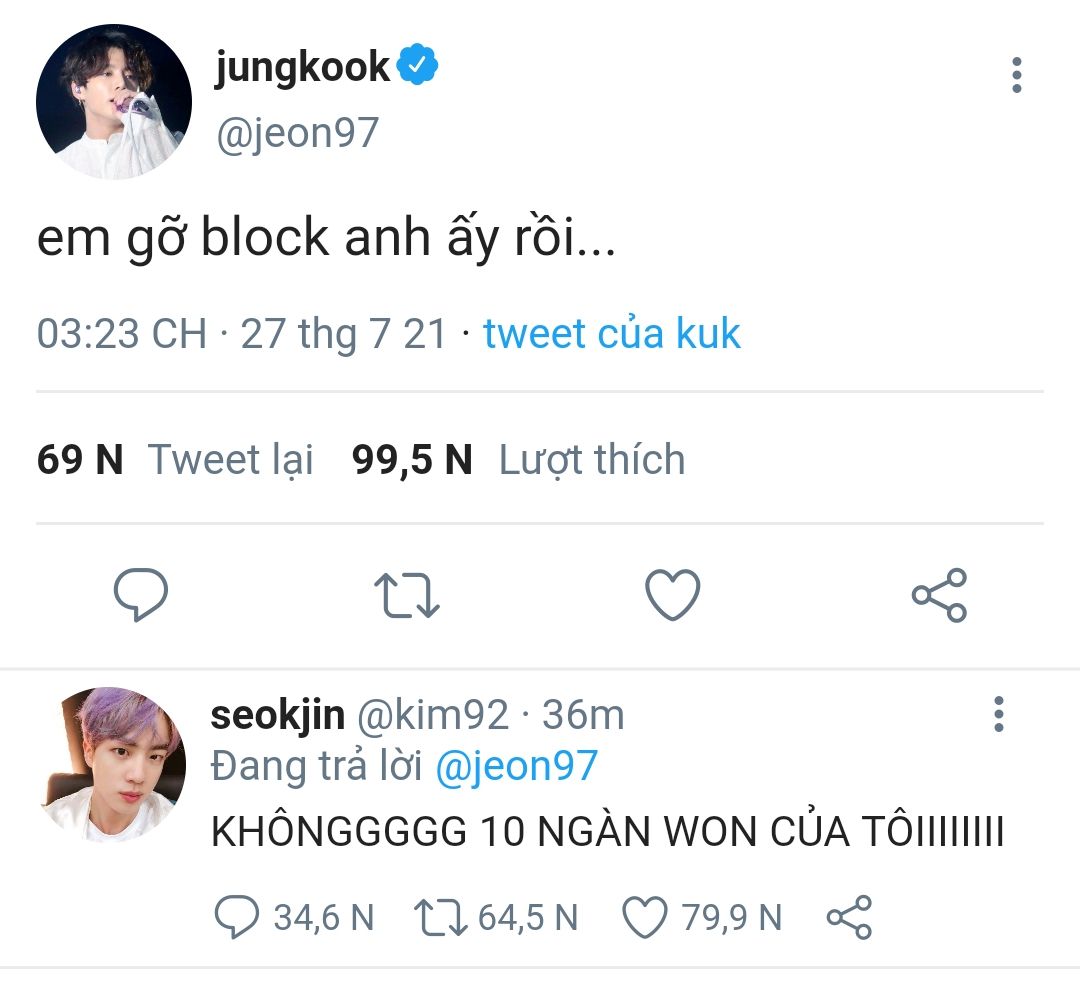
Task: Click the verified badge next to jungkook
Action: (417, 65)
